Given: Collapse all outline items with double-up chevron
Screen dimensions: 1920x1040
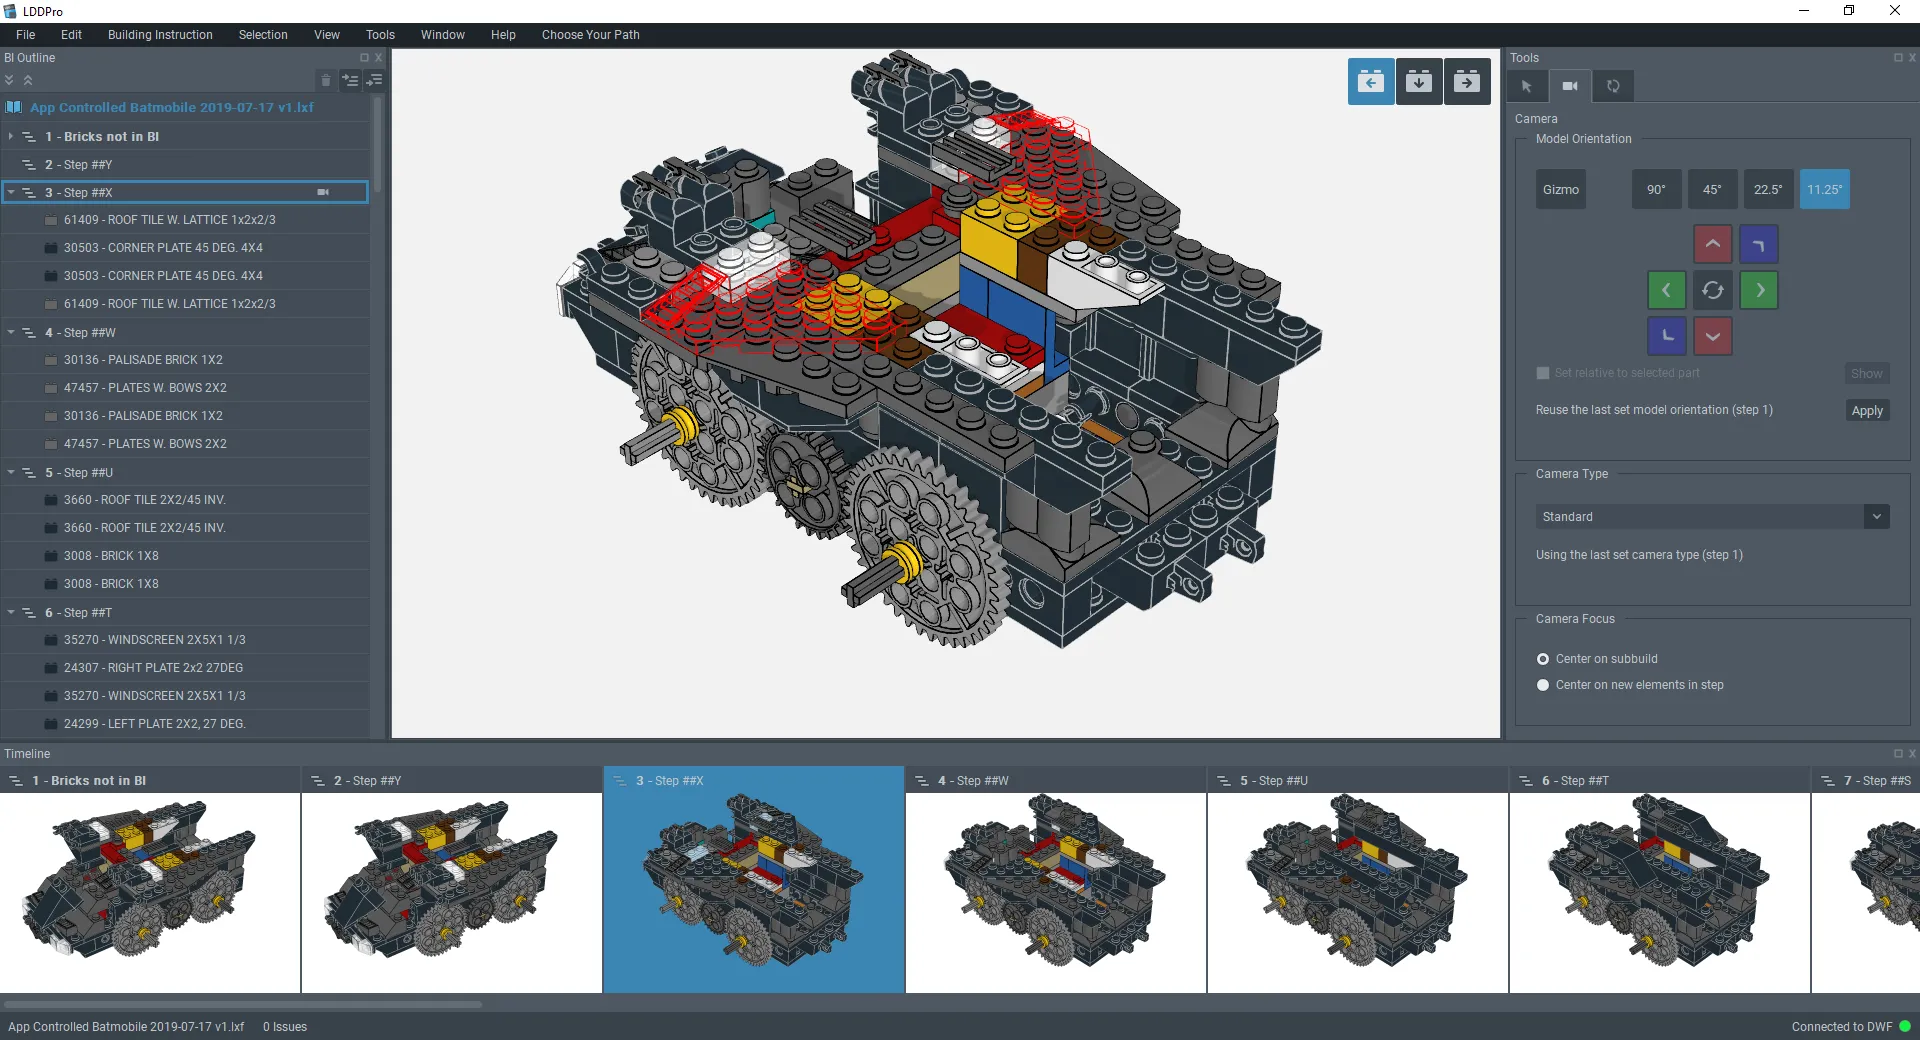Looking at the screenshot, I should click(28, 80).
